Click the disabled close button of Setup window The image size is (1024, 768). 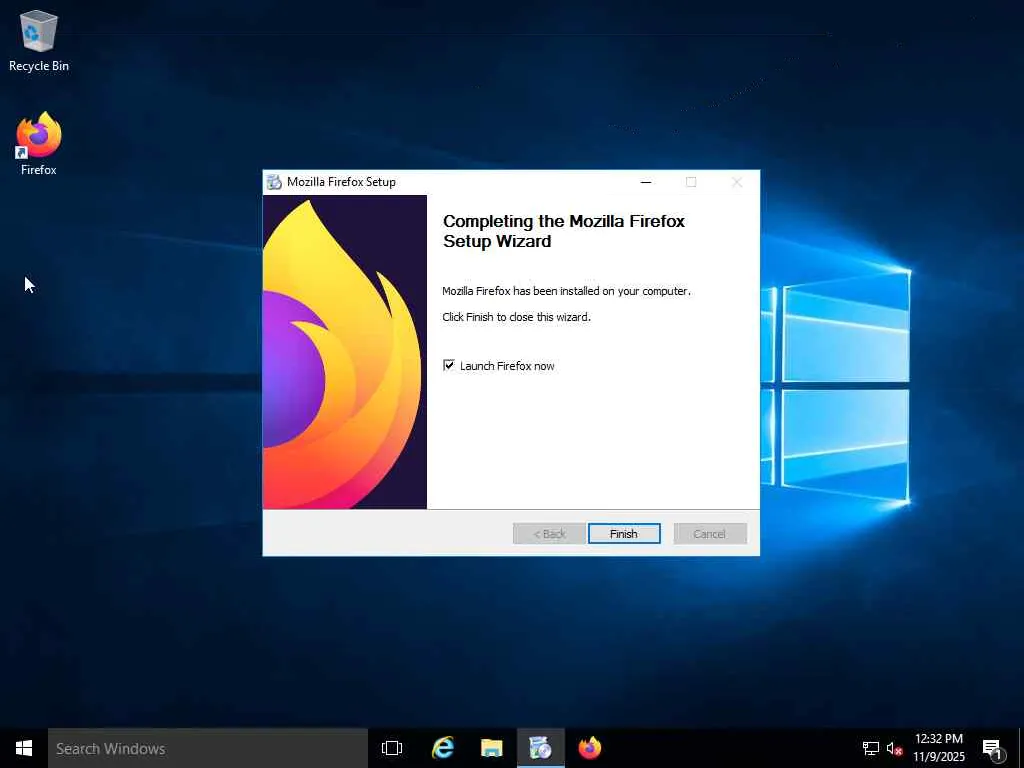[737, 182]
